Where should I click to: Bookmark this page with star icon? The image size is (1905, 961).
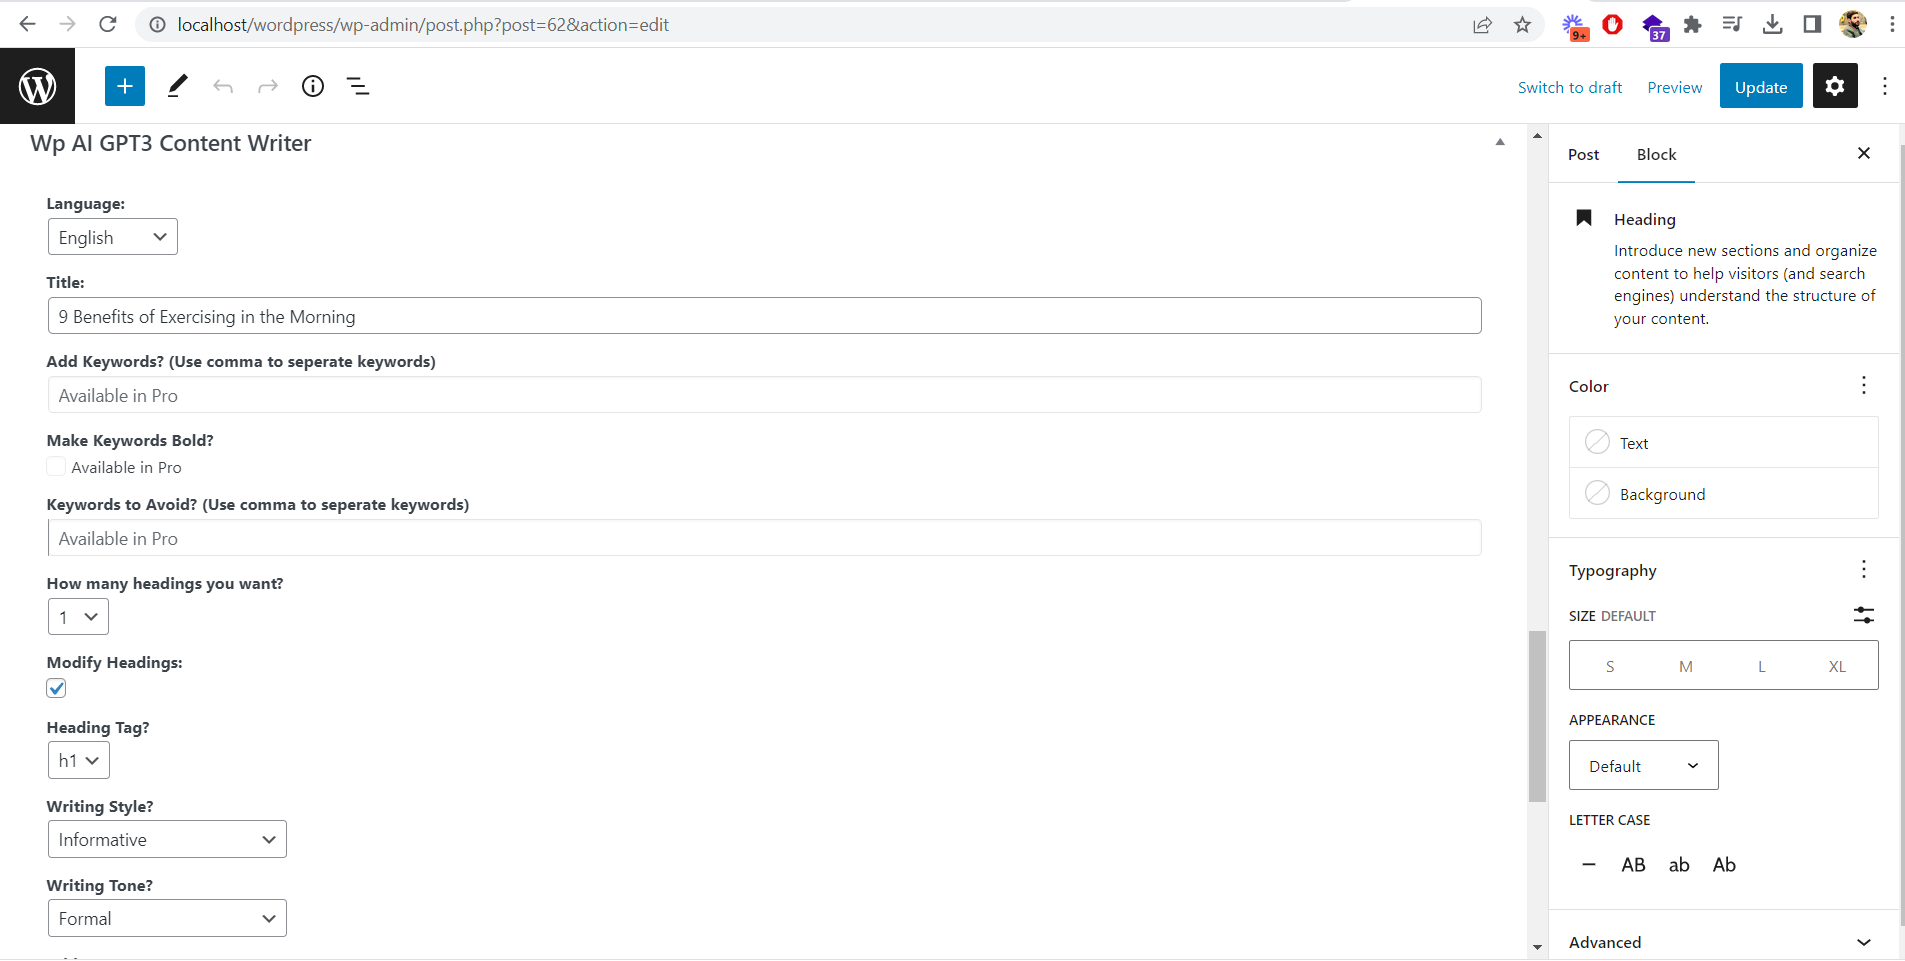pos(1522,25)
